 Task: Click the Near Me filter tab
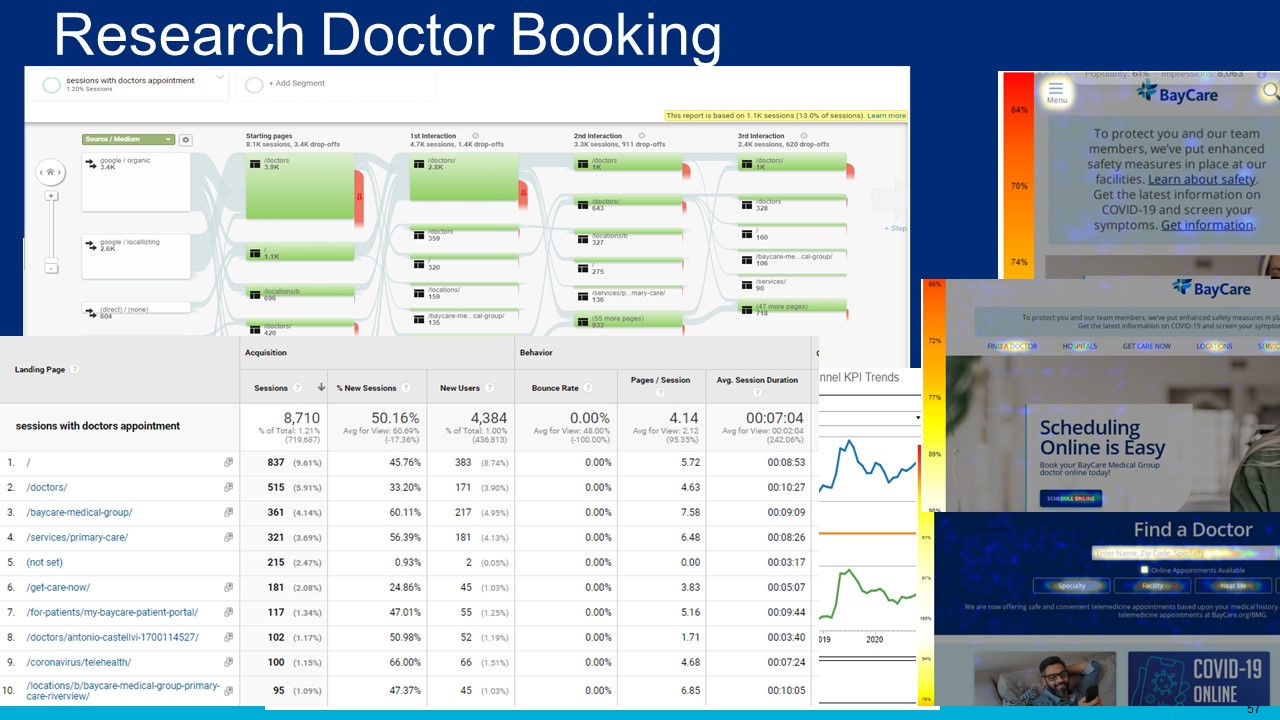(x=1233, y=586)
